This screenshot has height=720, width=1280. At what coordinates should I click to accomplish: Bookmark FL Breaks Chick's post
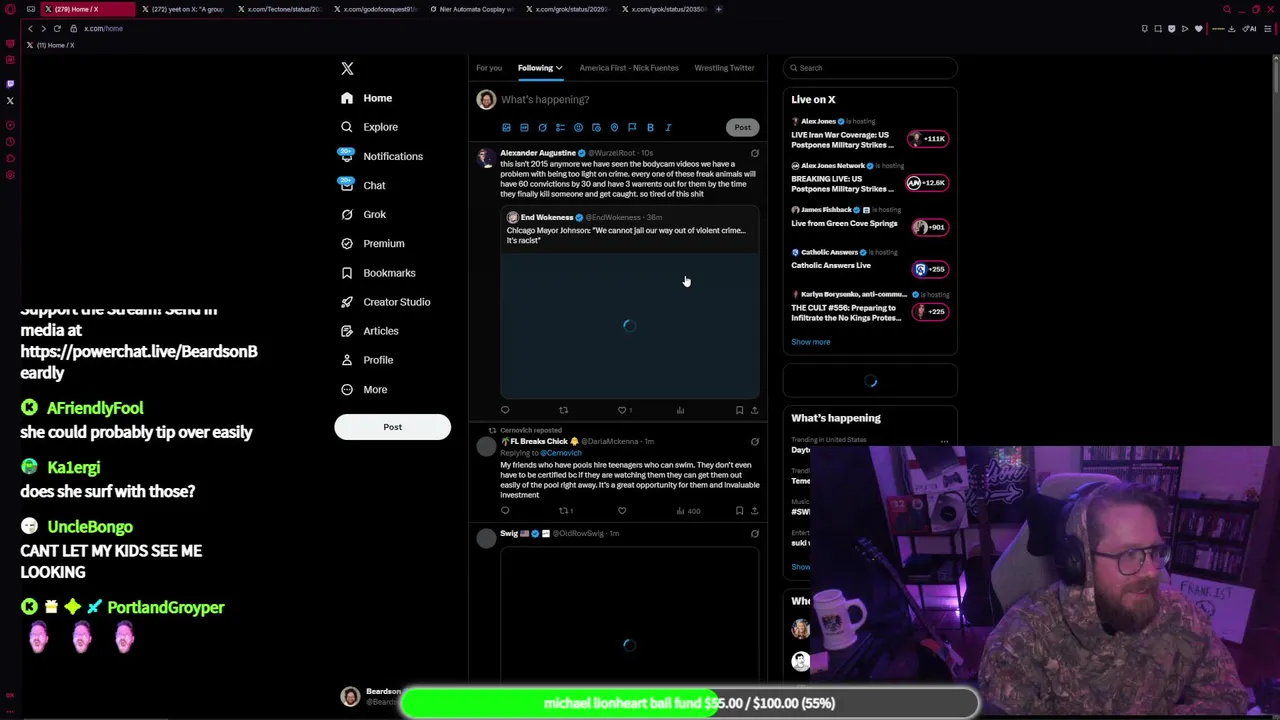[x=739, y=511]
